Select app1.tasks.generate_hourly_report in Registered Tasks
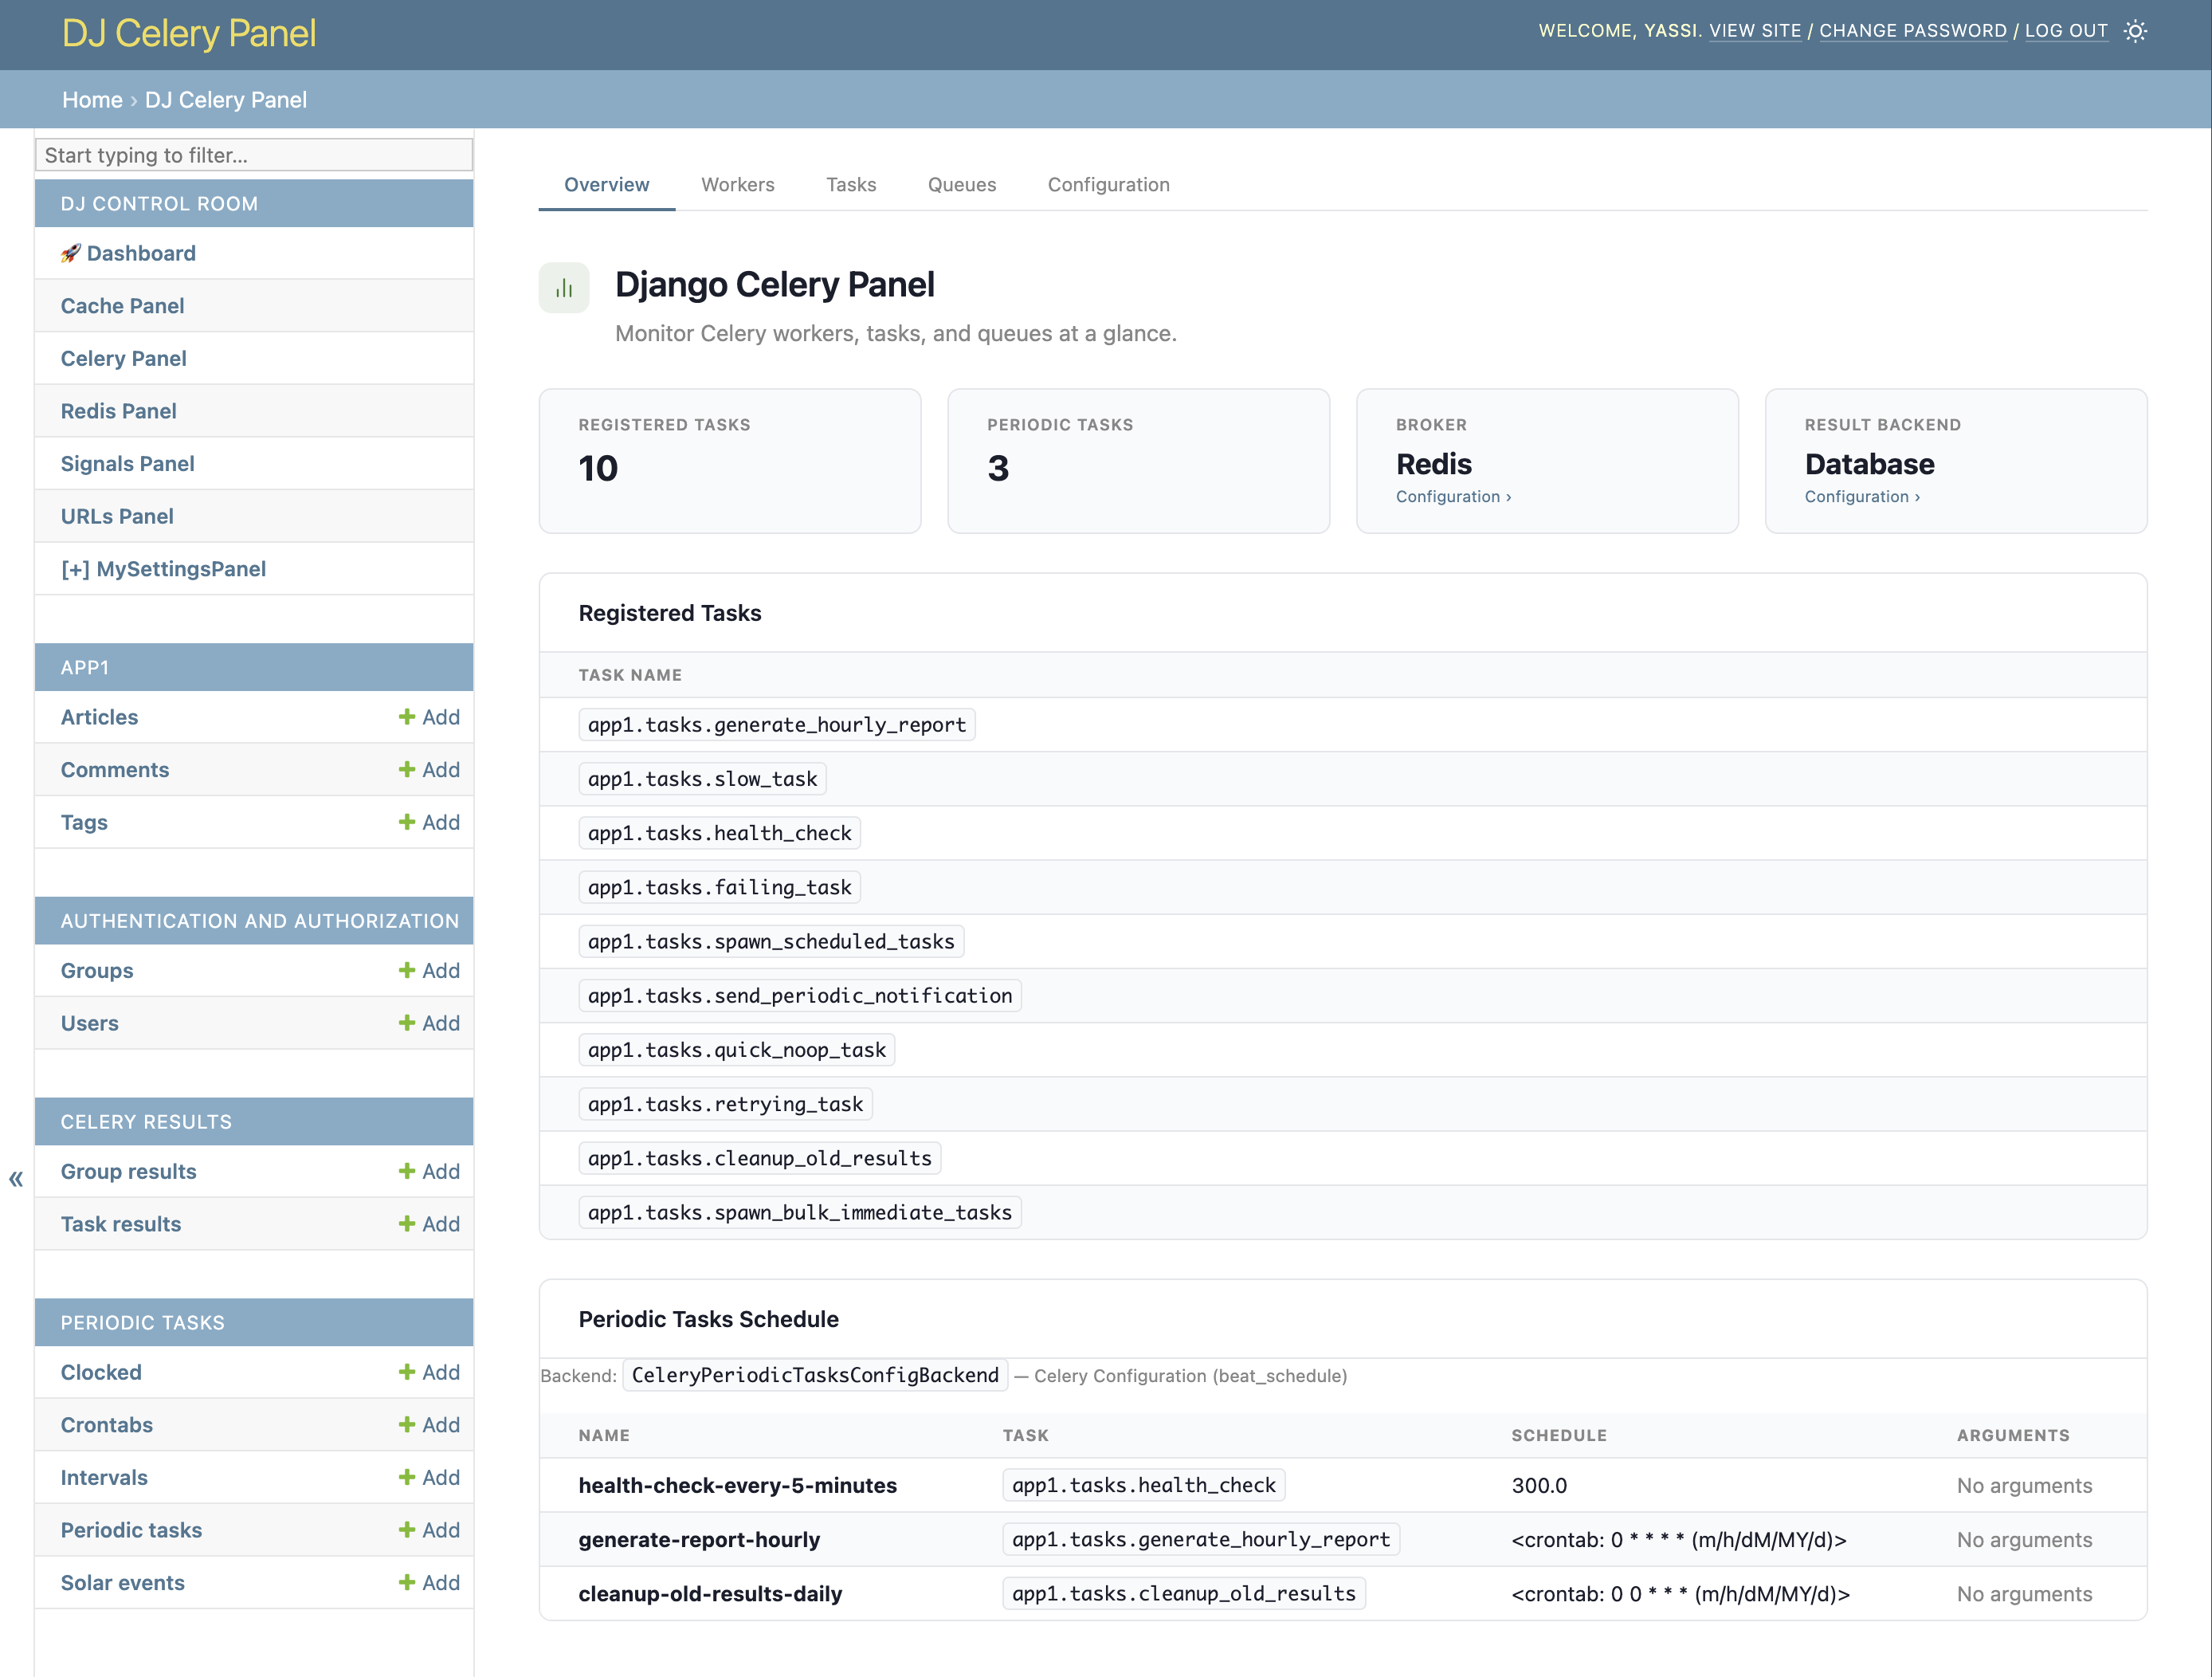Image resolution: width=2212 pixels, height=1677 pixels. [777, 725]
